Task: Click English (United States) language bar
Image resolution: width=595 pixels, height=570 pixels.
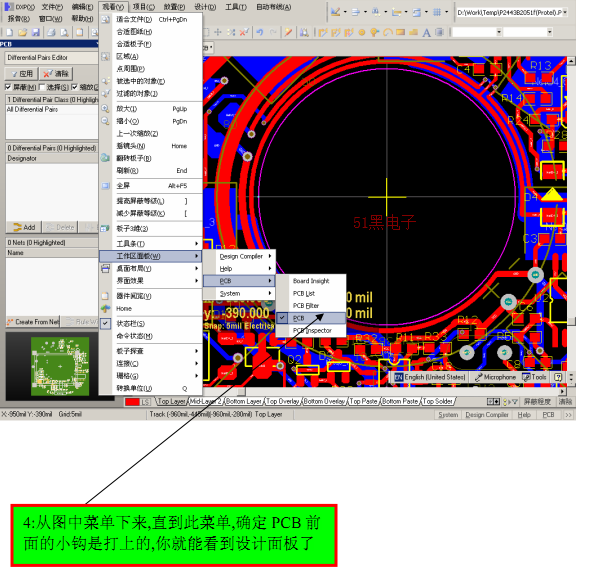Action: point(430,377)
